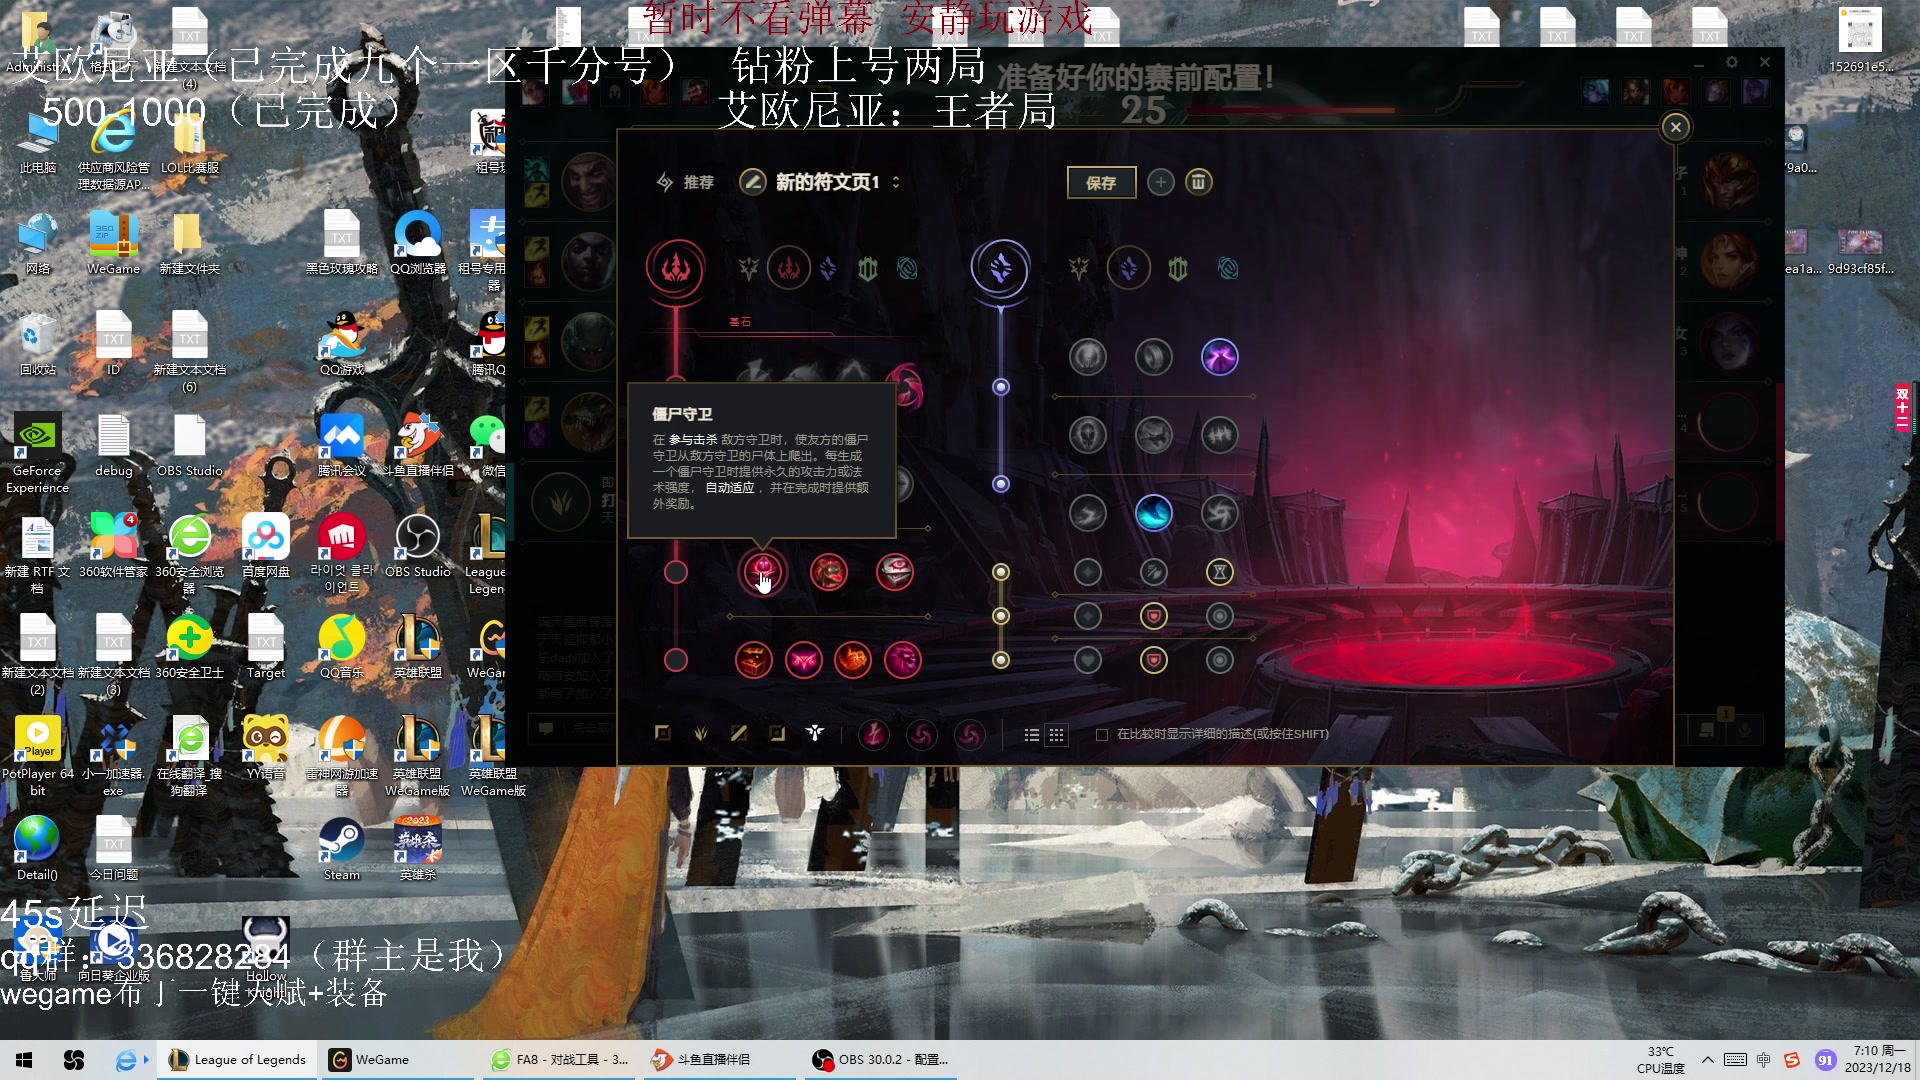
Task: Open the OBS Studio desktop shortcut
Action: point(418,546)
